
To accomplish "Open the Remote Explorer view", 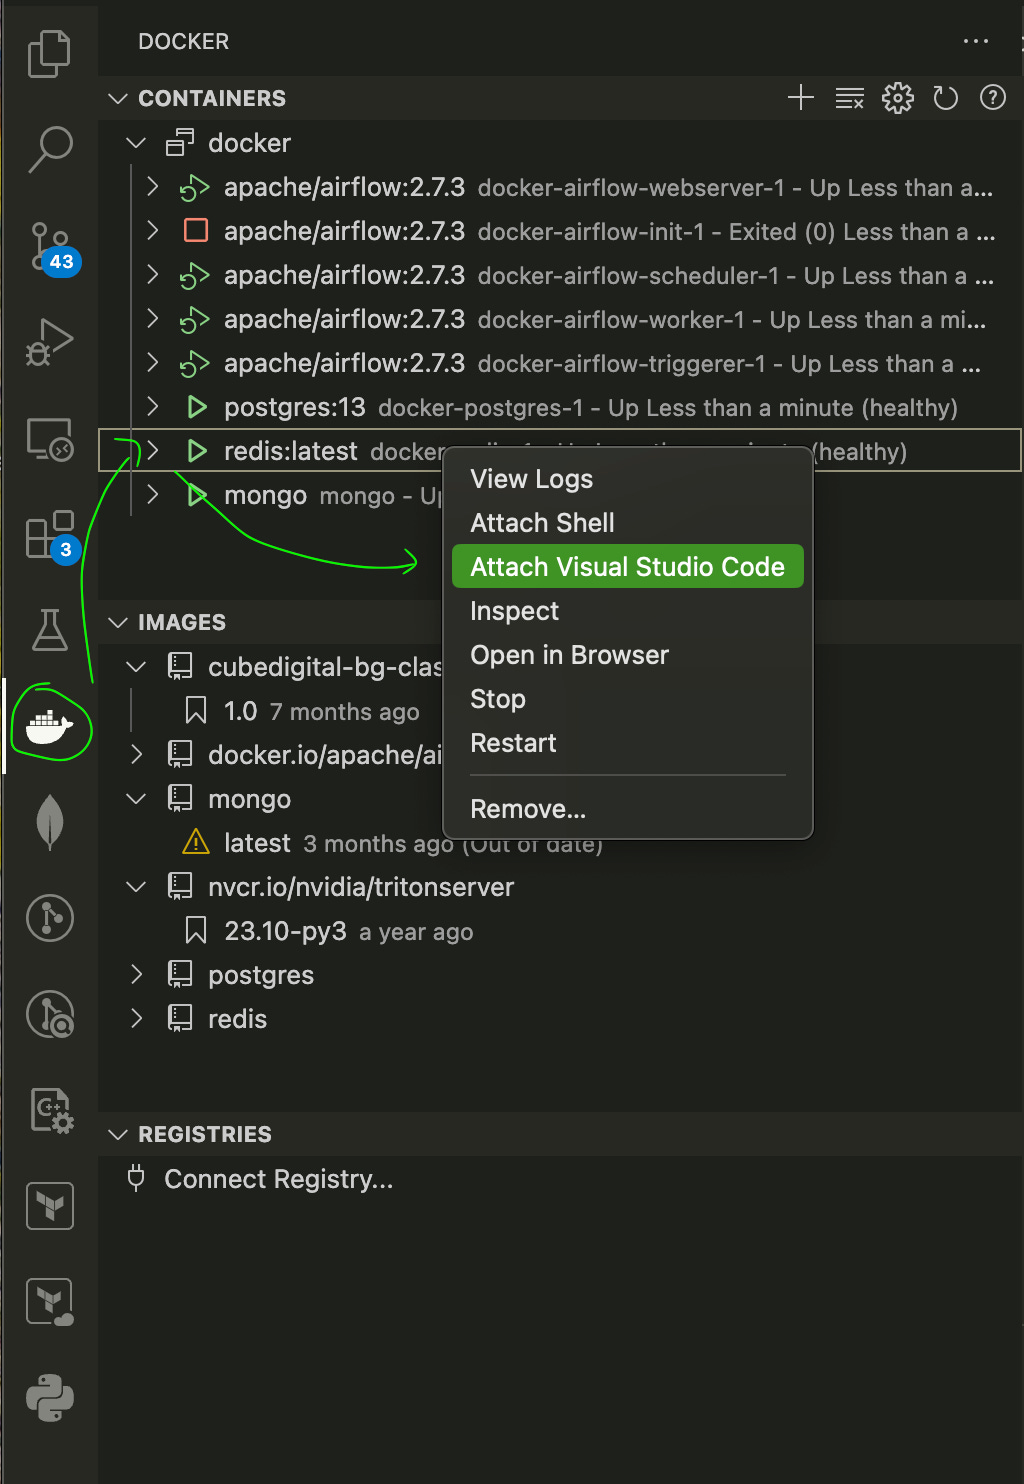I will [x=49, y=439].
